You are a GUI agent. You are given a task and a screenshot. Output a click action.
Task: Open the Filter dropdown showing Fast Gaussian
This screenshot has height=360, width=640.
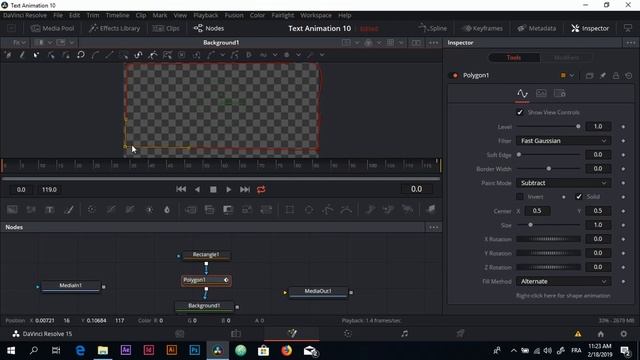[x=563, y=141]
